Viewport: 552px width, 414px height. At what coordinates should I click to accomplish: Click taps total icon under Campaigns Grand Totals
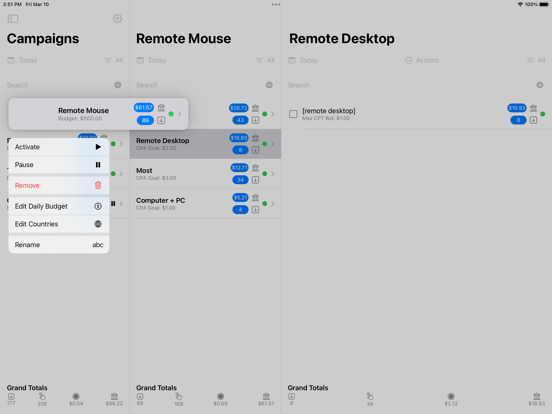[x=42, y=396]
